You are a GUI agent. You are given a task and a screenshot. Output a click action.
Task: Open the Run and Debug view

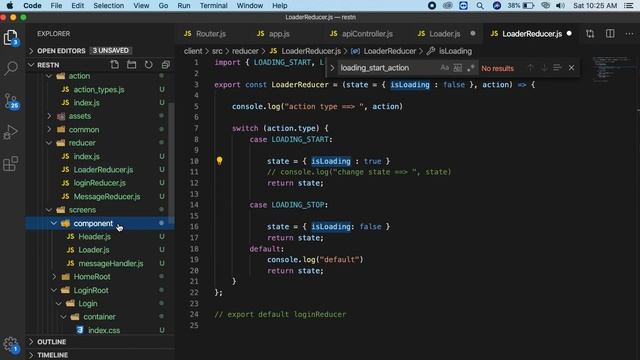[11, 132]
